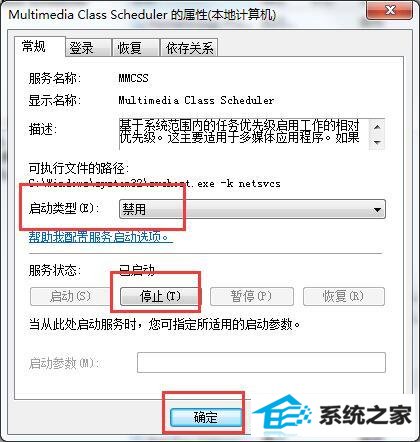
Task: Click the 启动参数(M) input field
Action: [x=261, y=362]
